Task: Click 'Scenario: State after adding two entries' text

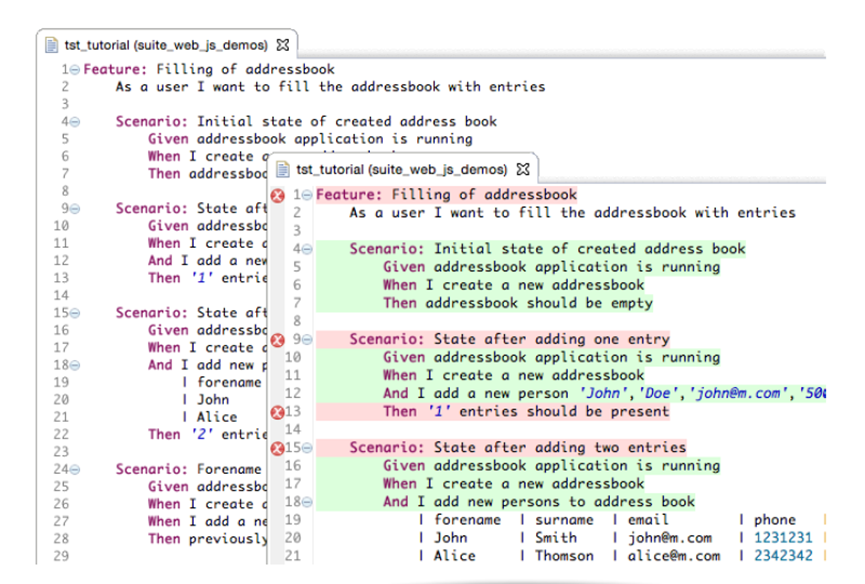Action: pyautogui.click(x=517, y=448)
